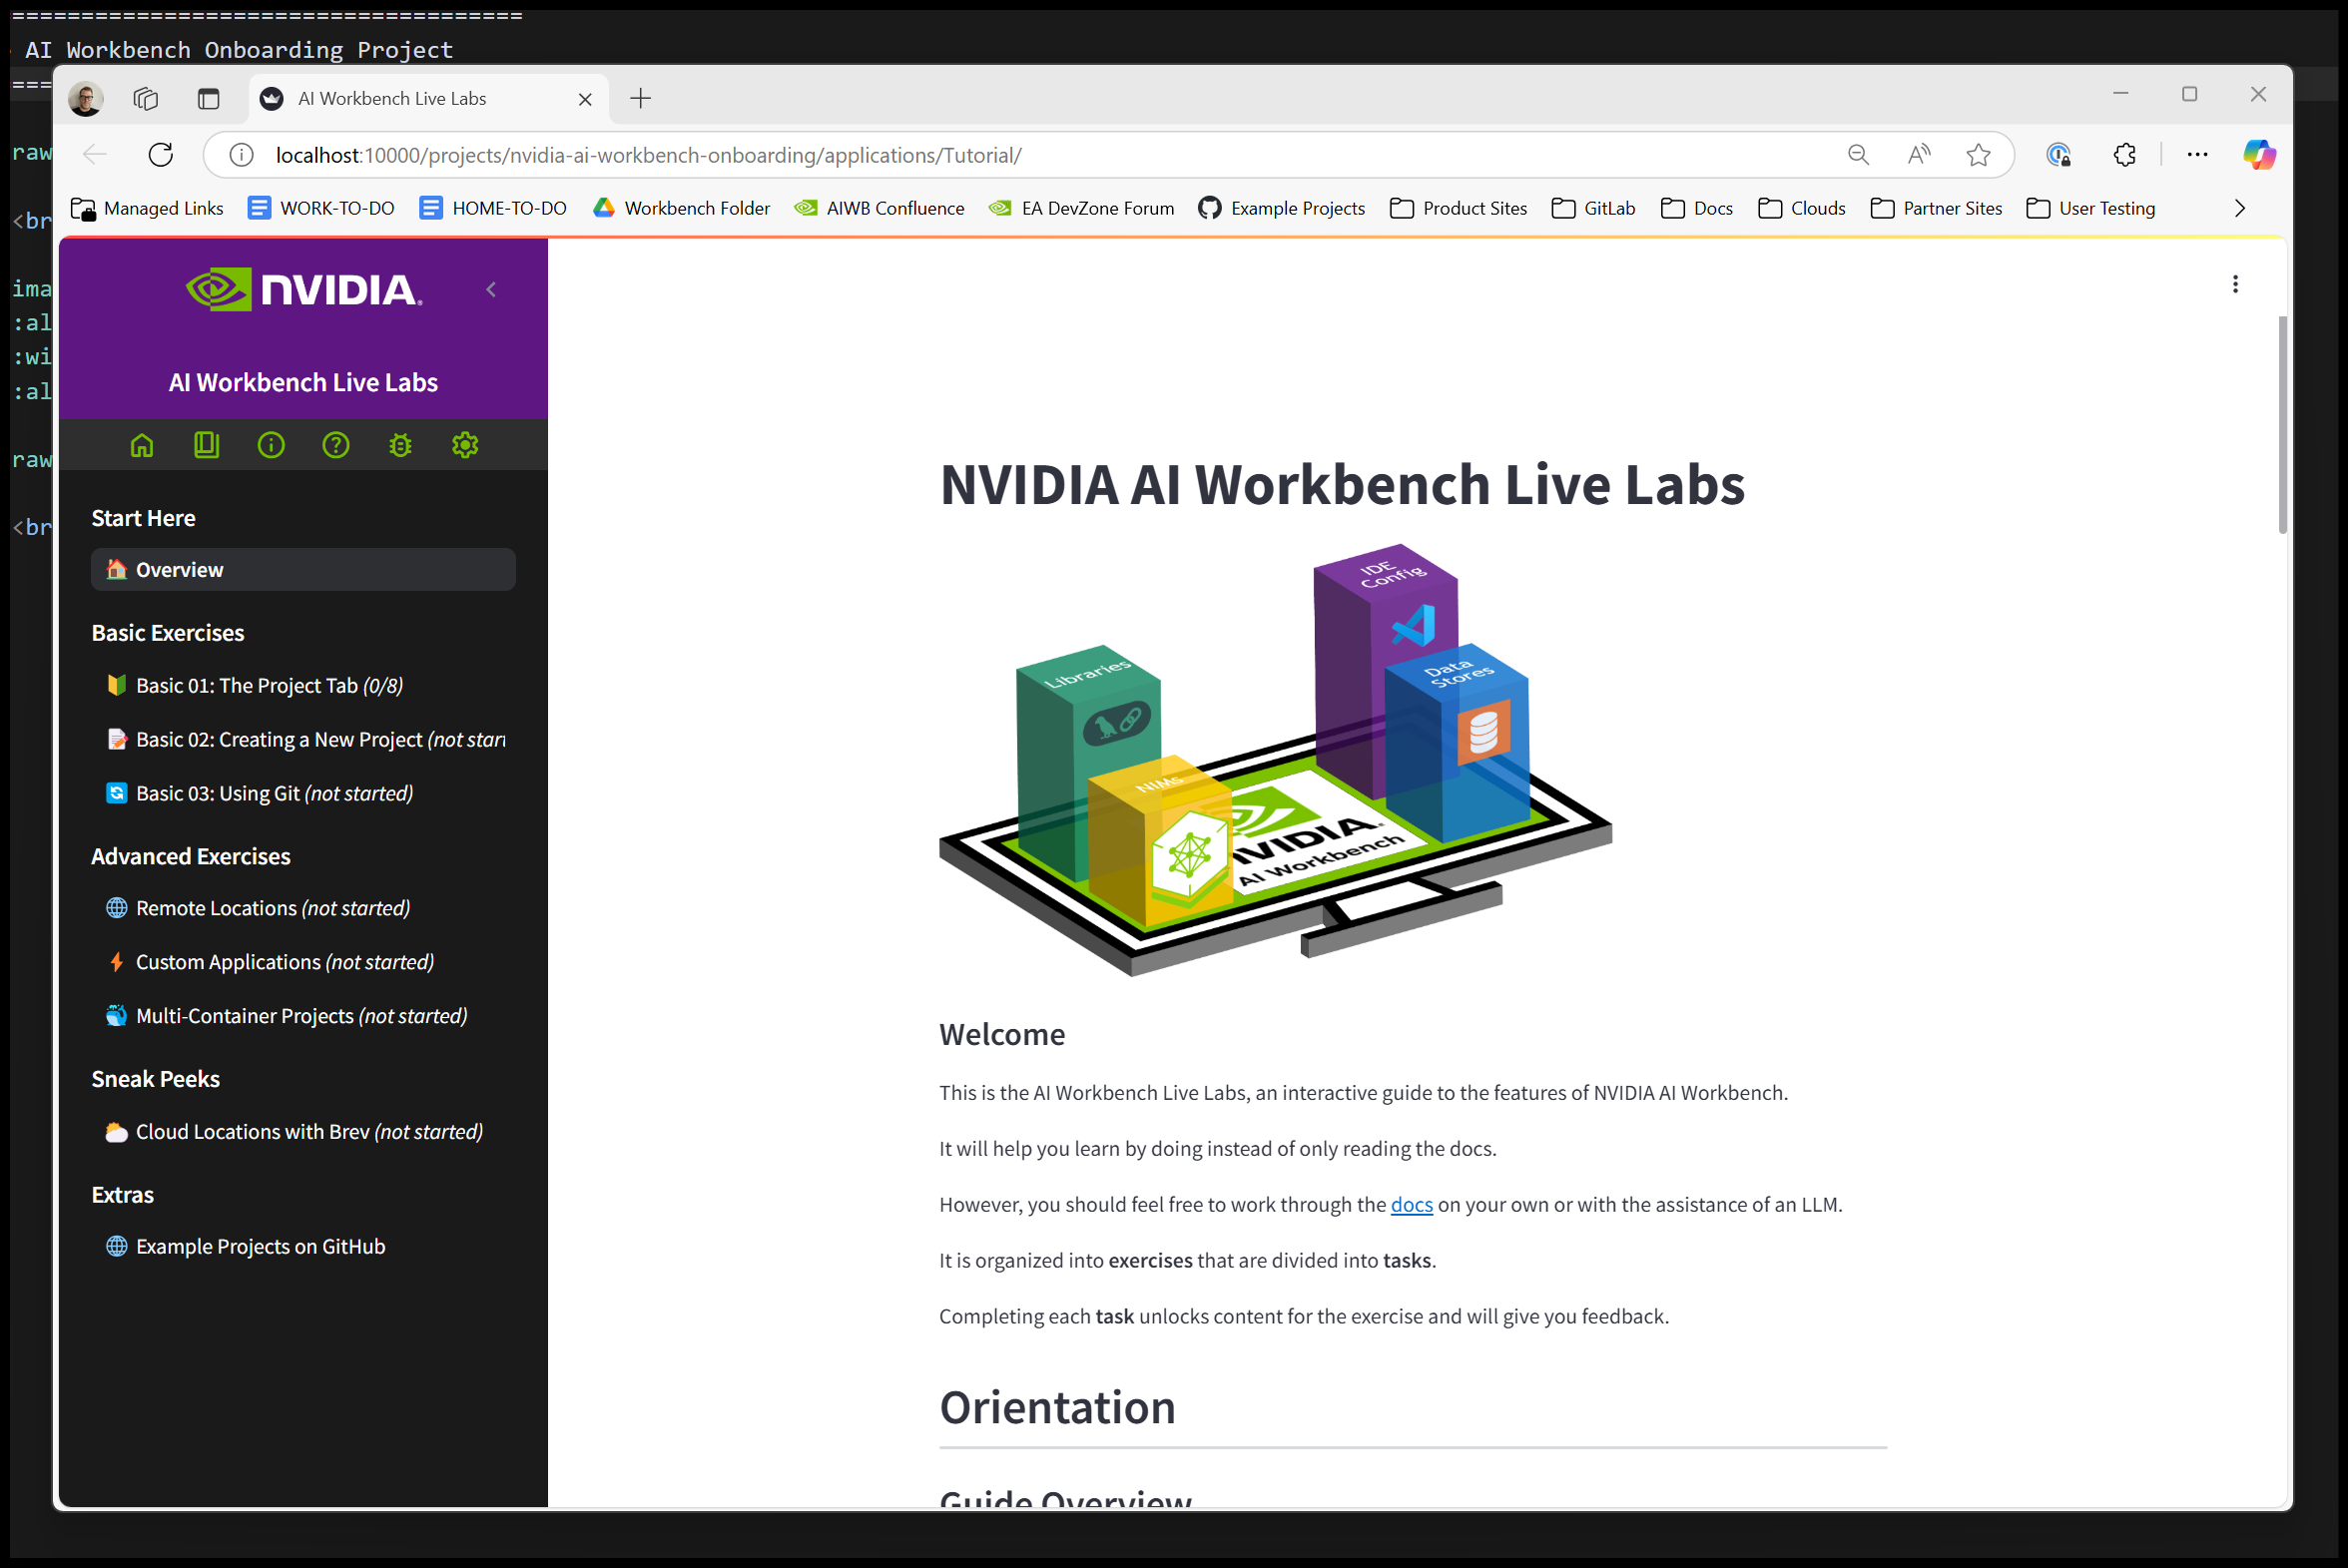The width and height of the screenshot is (2348, 1568).
Task: Expand the bookmarks overflow chevron
Action: [x=2239, y=209]
